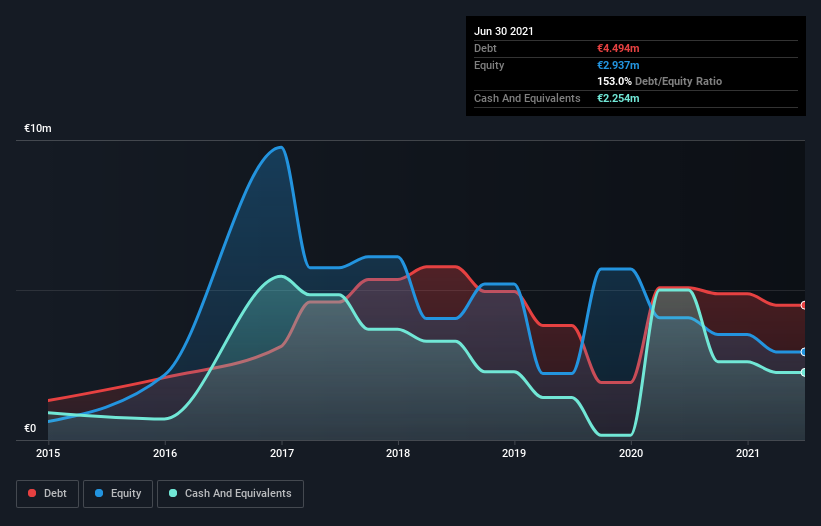Click the €10m y-axis label

38,128
